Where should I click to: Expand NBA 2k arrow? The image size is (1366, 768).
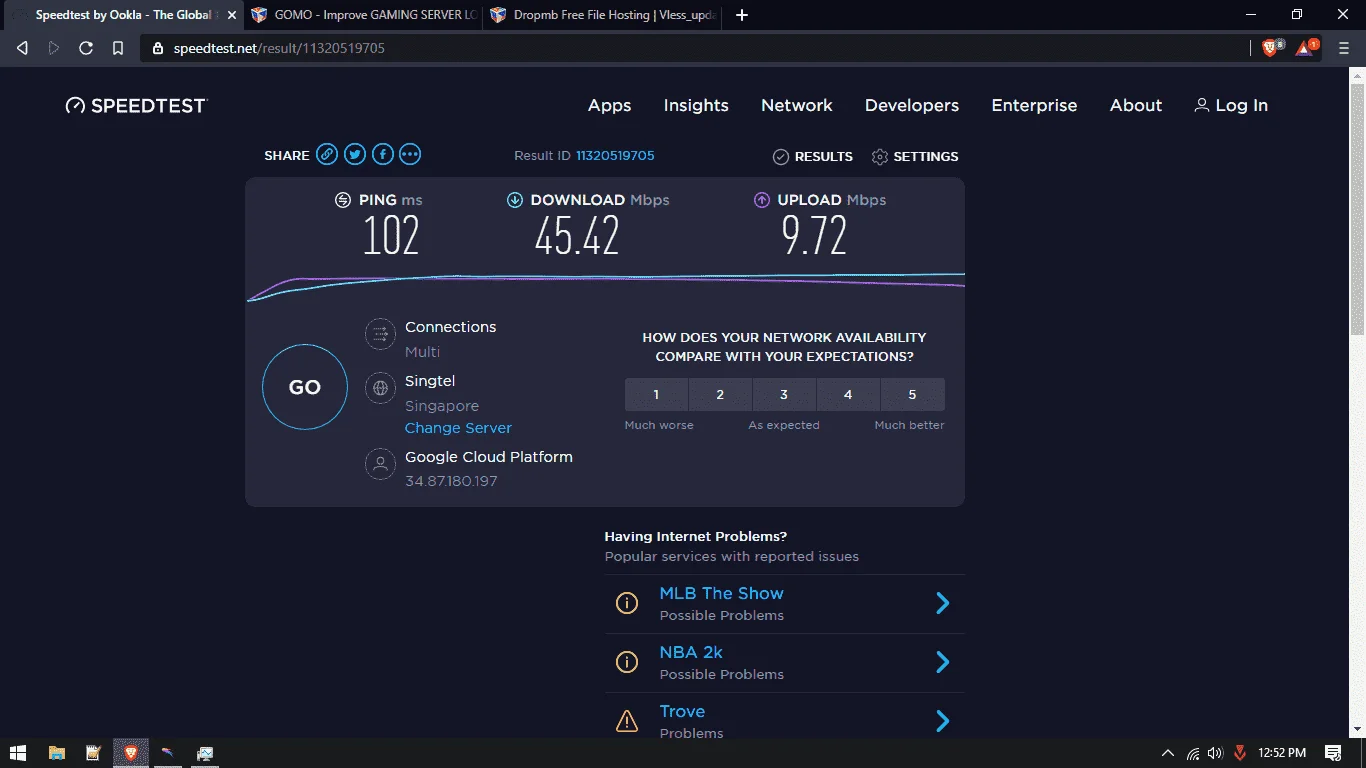(942, 662)
